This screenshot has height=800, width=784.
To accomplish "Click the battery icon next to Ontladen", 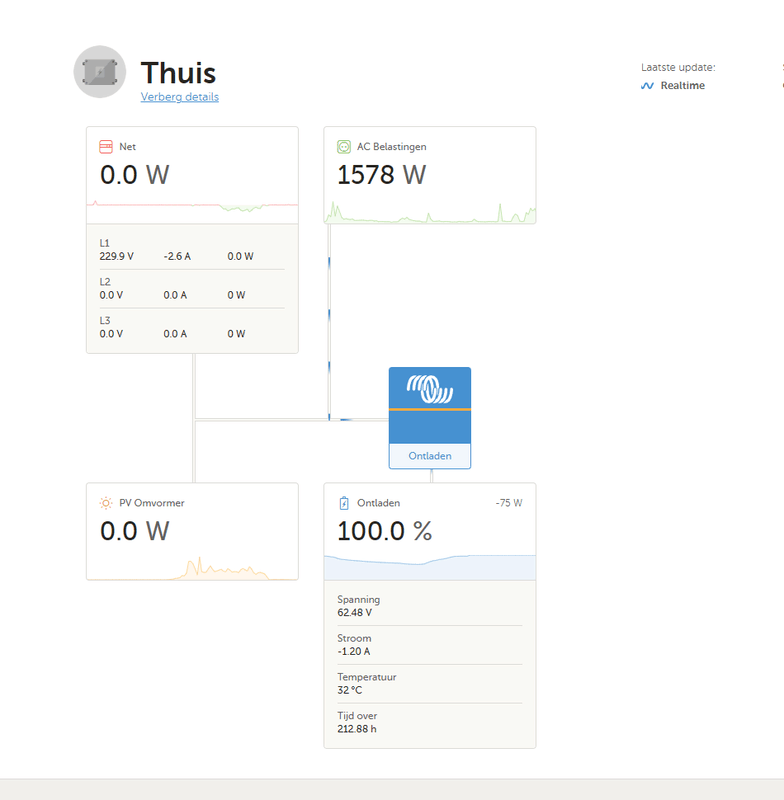I will 344,503.
